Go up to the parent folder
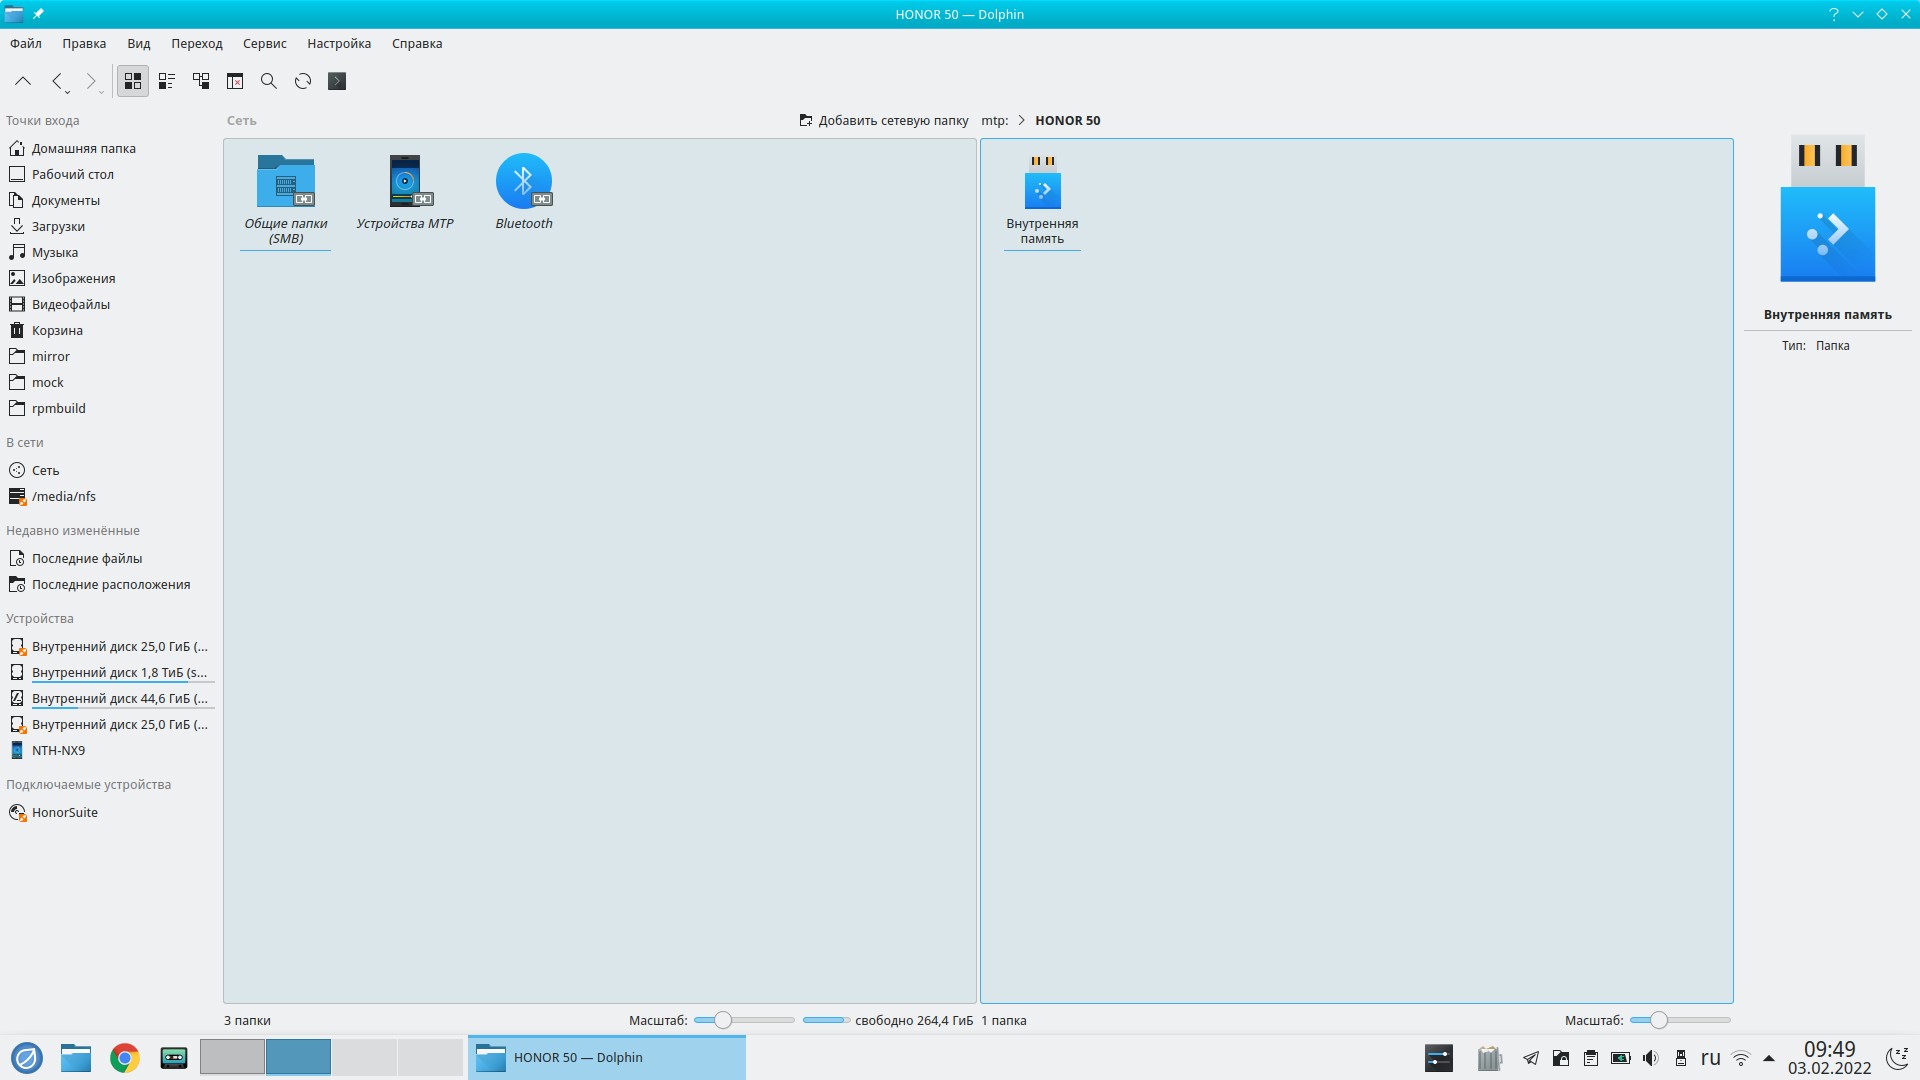 point(23,81)
